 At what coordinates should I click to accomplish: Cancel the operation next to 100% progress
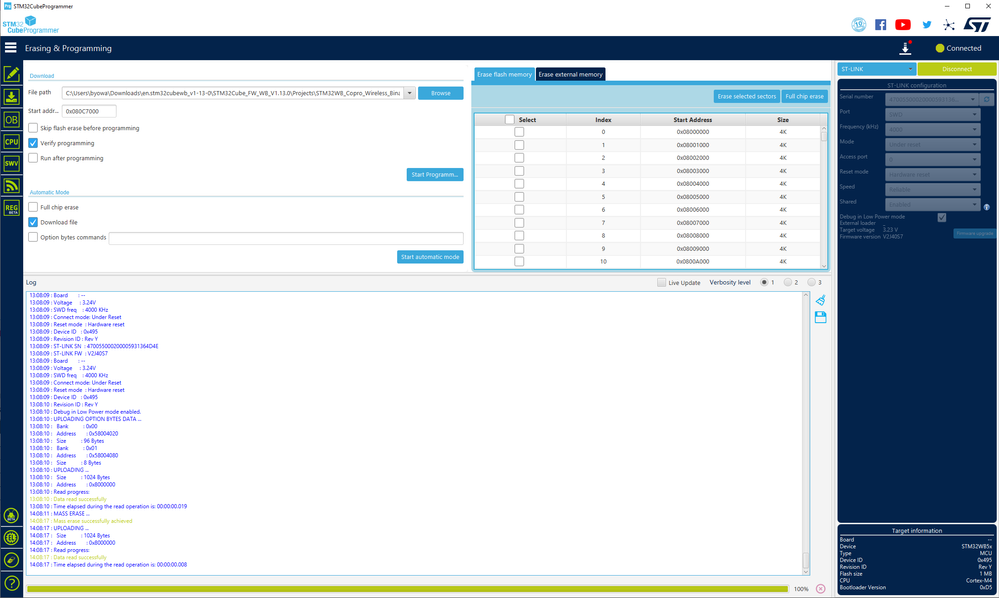coord(821,589)
